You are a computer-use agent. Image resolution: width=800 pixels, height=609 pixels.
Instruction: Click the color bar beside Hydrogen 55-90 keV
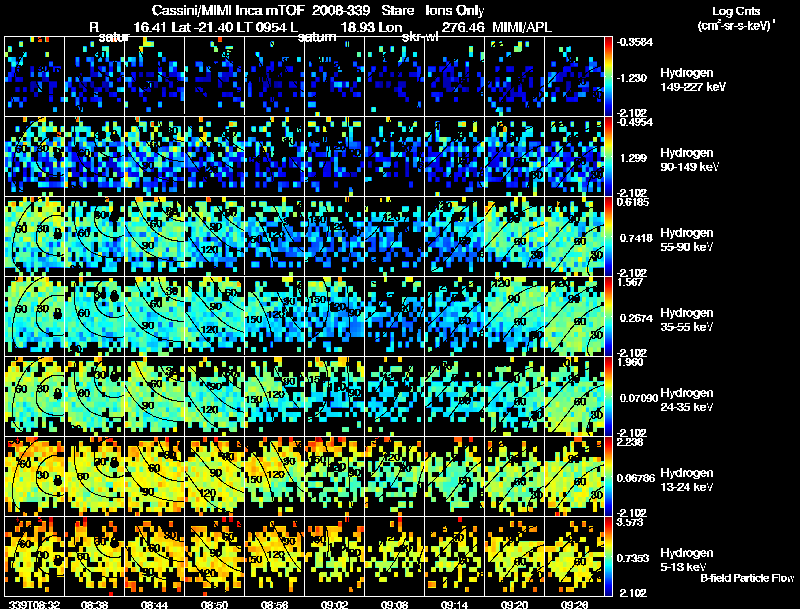608,237
